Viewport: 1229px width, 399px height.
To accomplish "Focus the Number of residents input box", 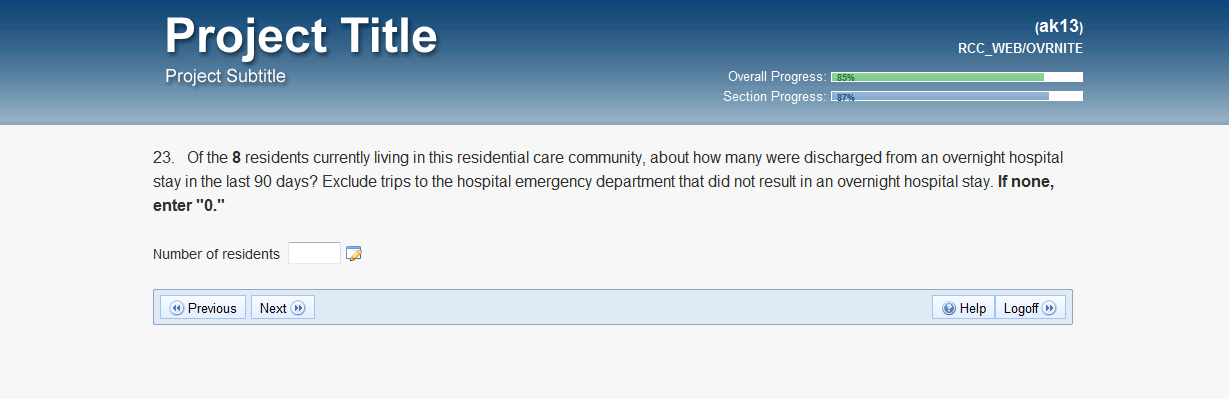I will pyautogui.click(x=314, y=254).
